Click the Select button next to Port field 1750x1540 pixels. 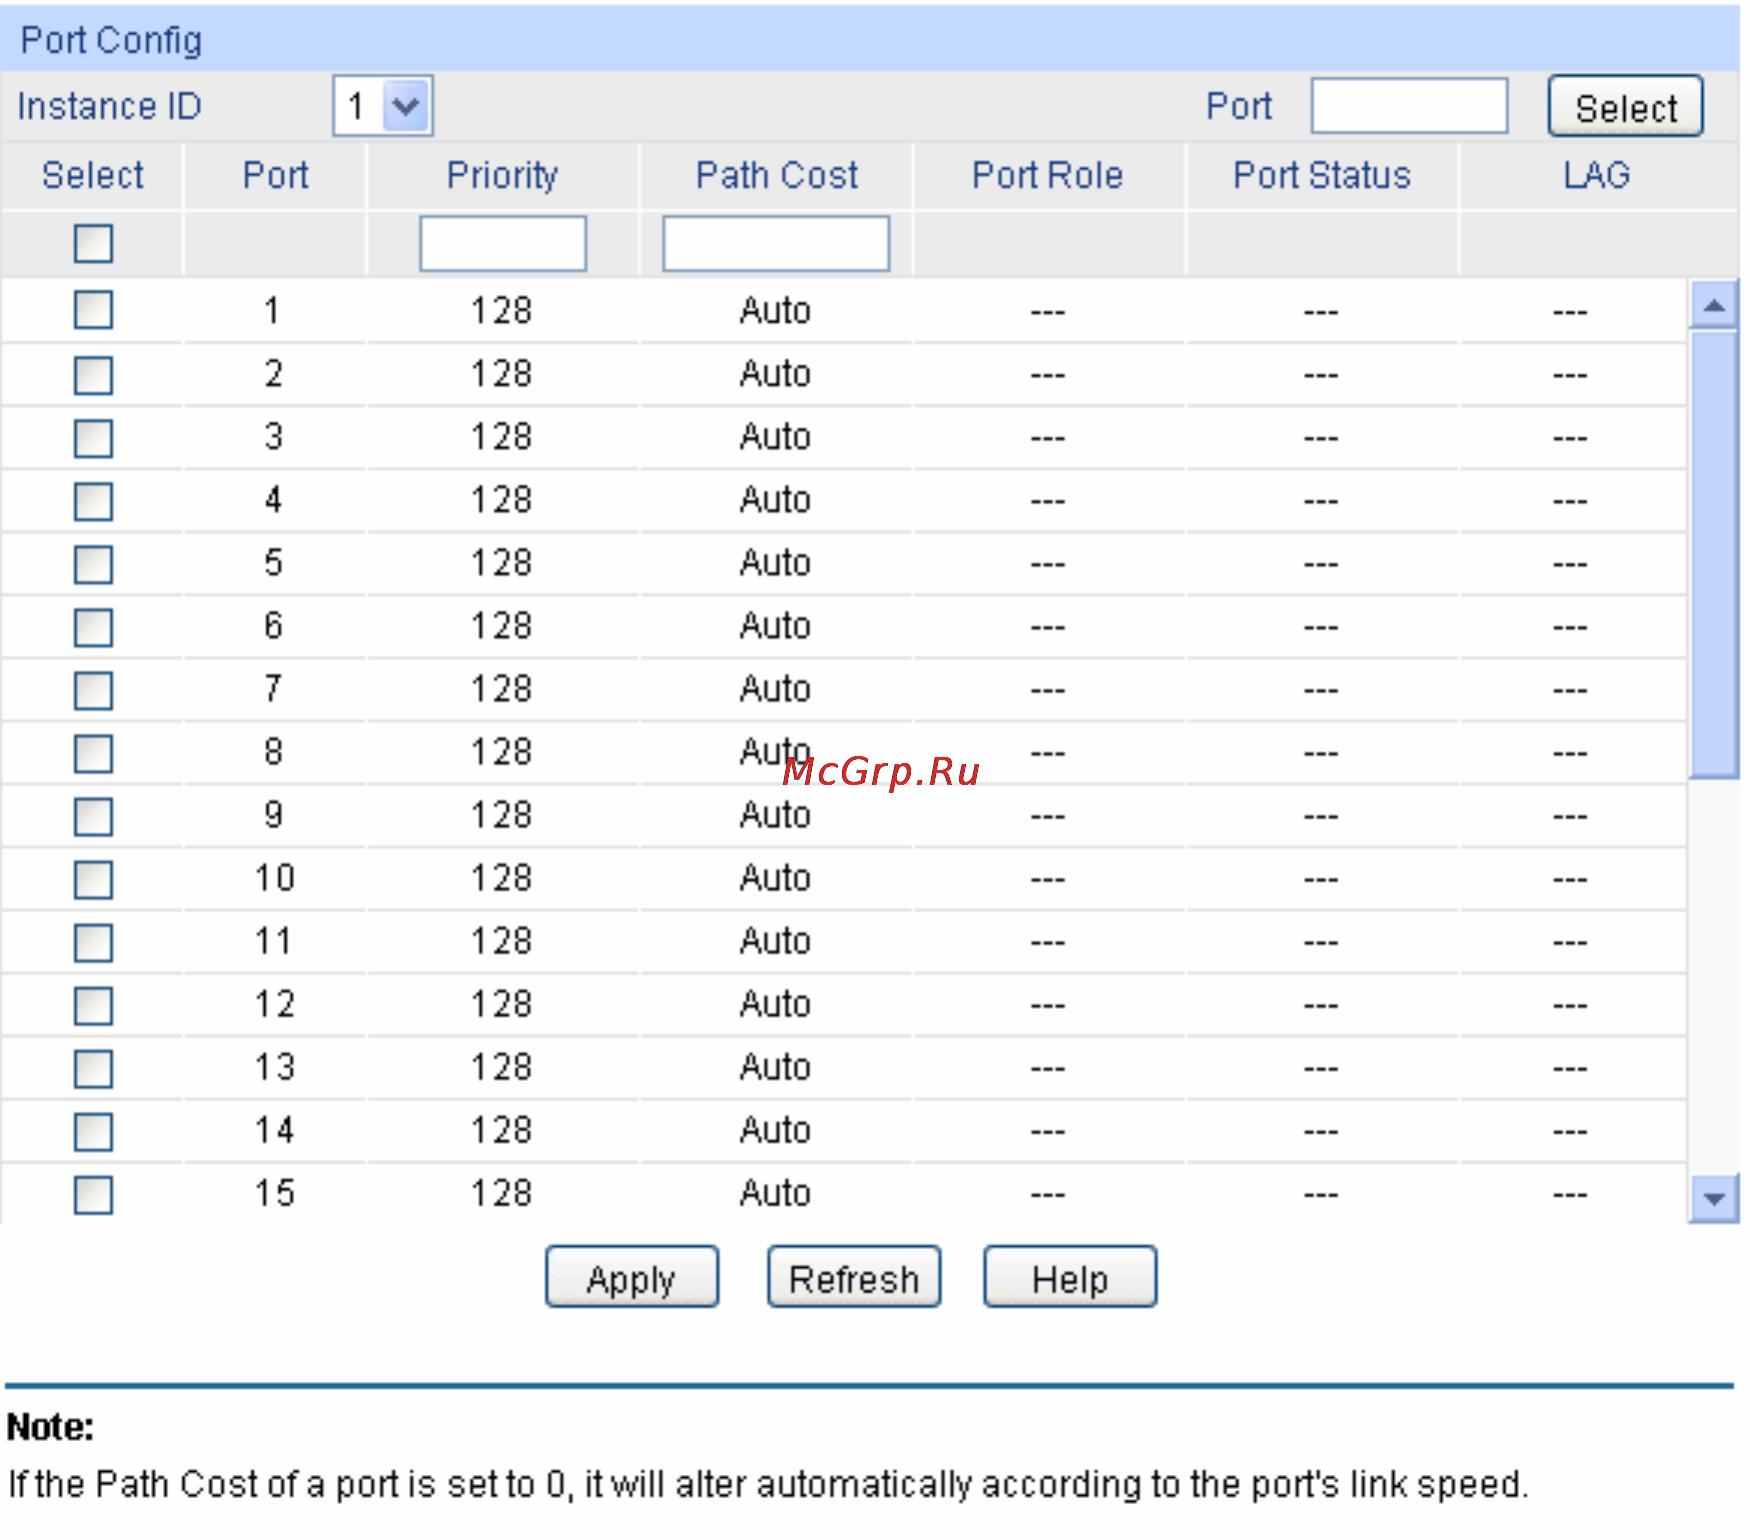click(x=1625, y=106)
